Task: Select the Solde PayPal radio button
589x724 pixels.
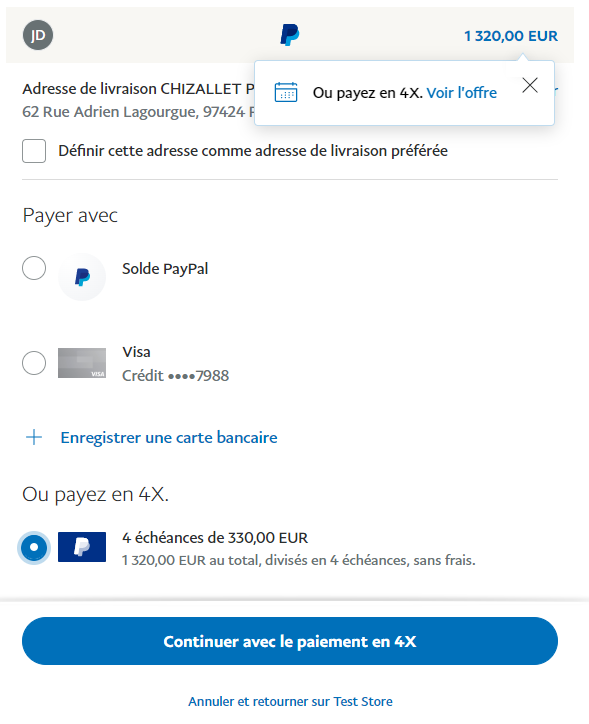Action: [x=34, y=268]
